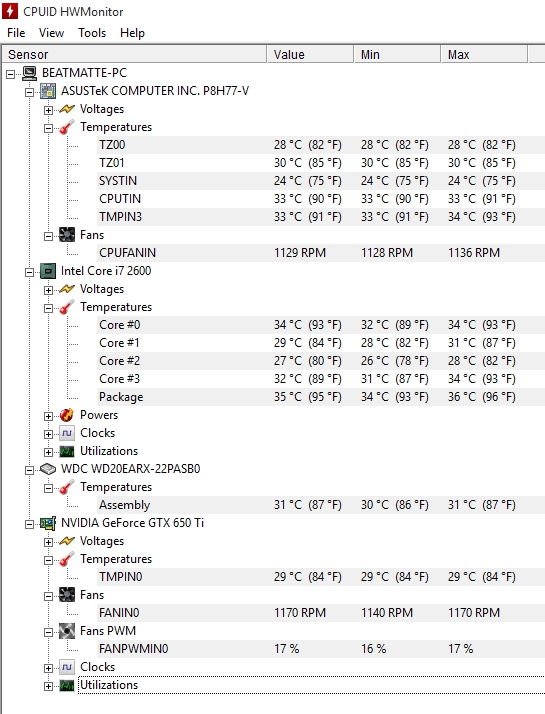Click the Fans PWM icon under NVIDIA

67,631
